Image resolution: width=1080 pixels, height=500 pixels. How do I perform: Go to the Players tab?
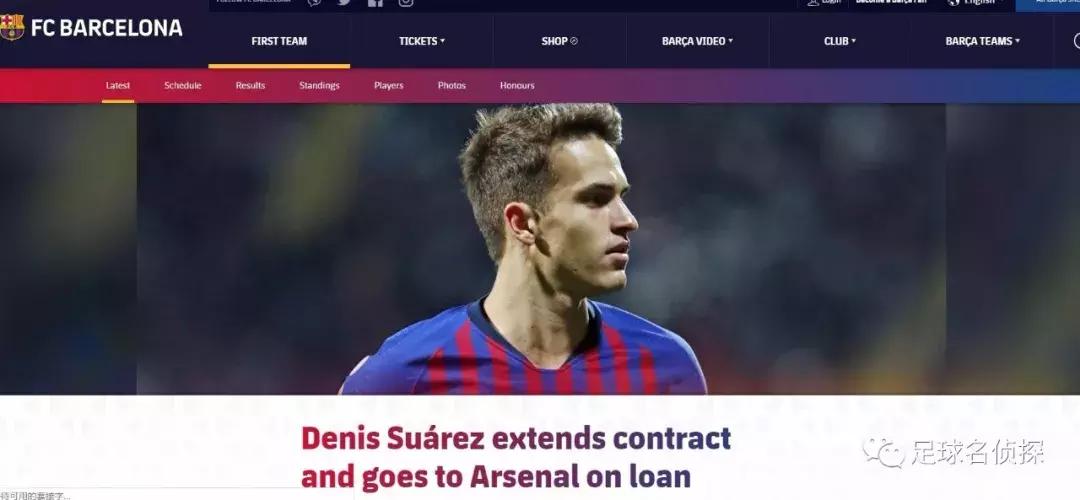[388, 85]
